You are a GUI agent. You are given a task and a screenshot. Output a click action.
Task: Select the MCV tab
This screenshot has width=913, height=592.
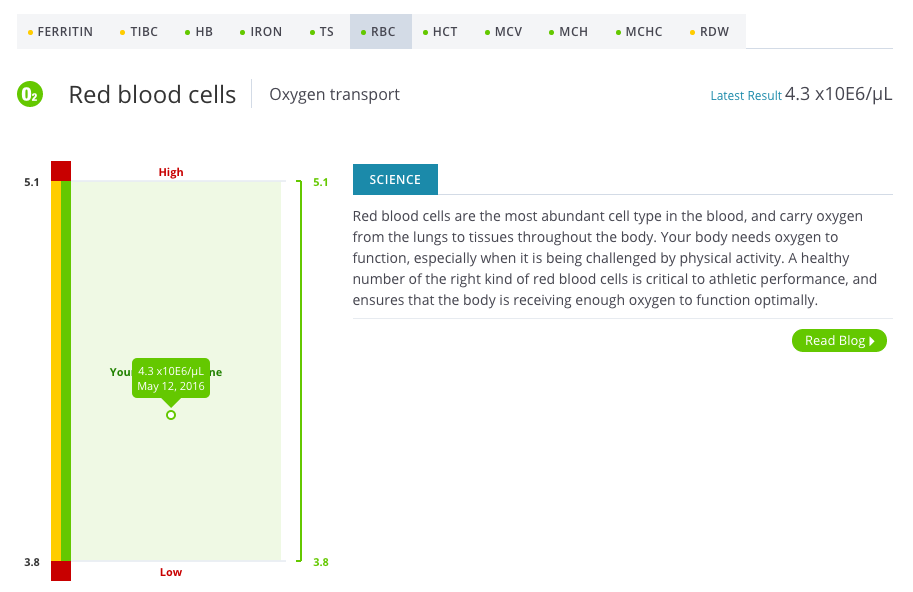[509, 31]
